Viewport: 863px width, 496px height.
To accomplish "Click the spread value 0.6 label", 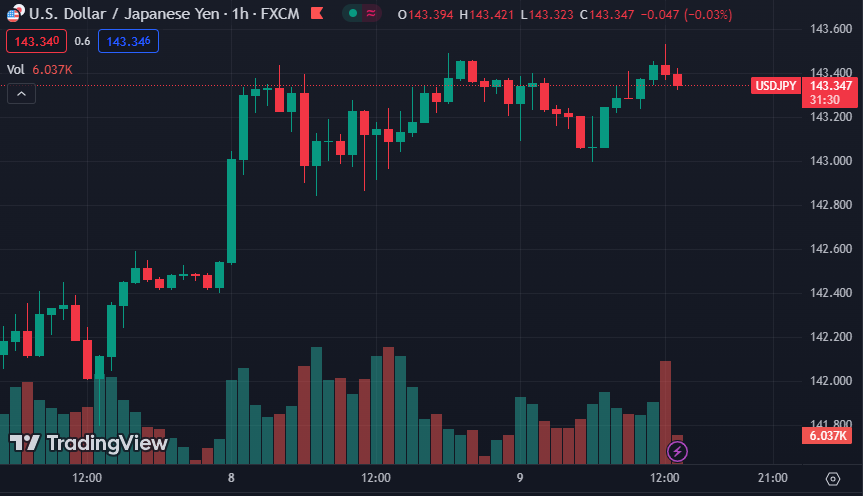I will [83, 41].
